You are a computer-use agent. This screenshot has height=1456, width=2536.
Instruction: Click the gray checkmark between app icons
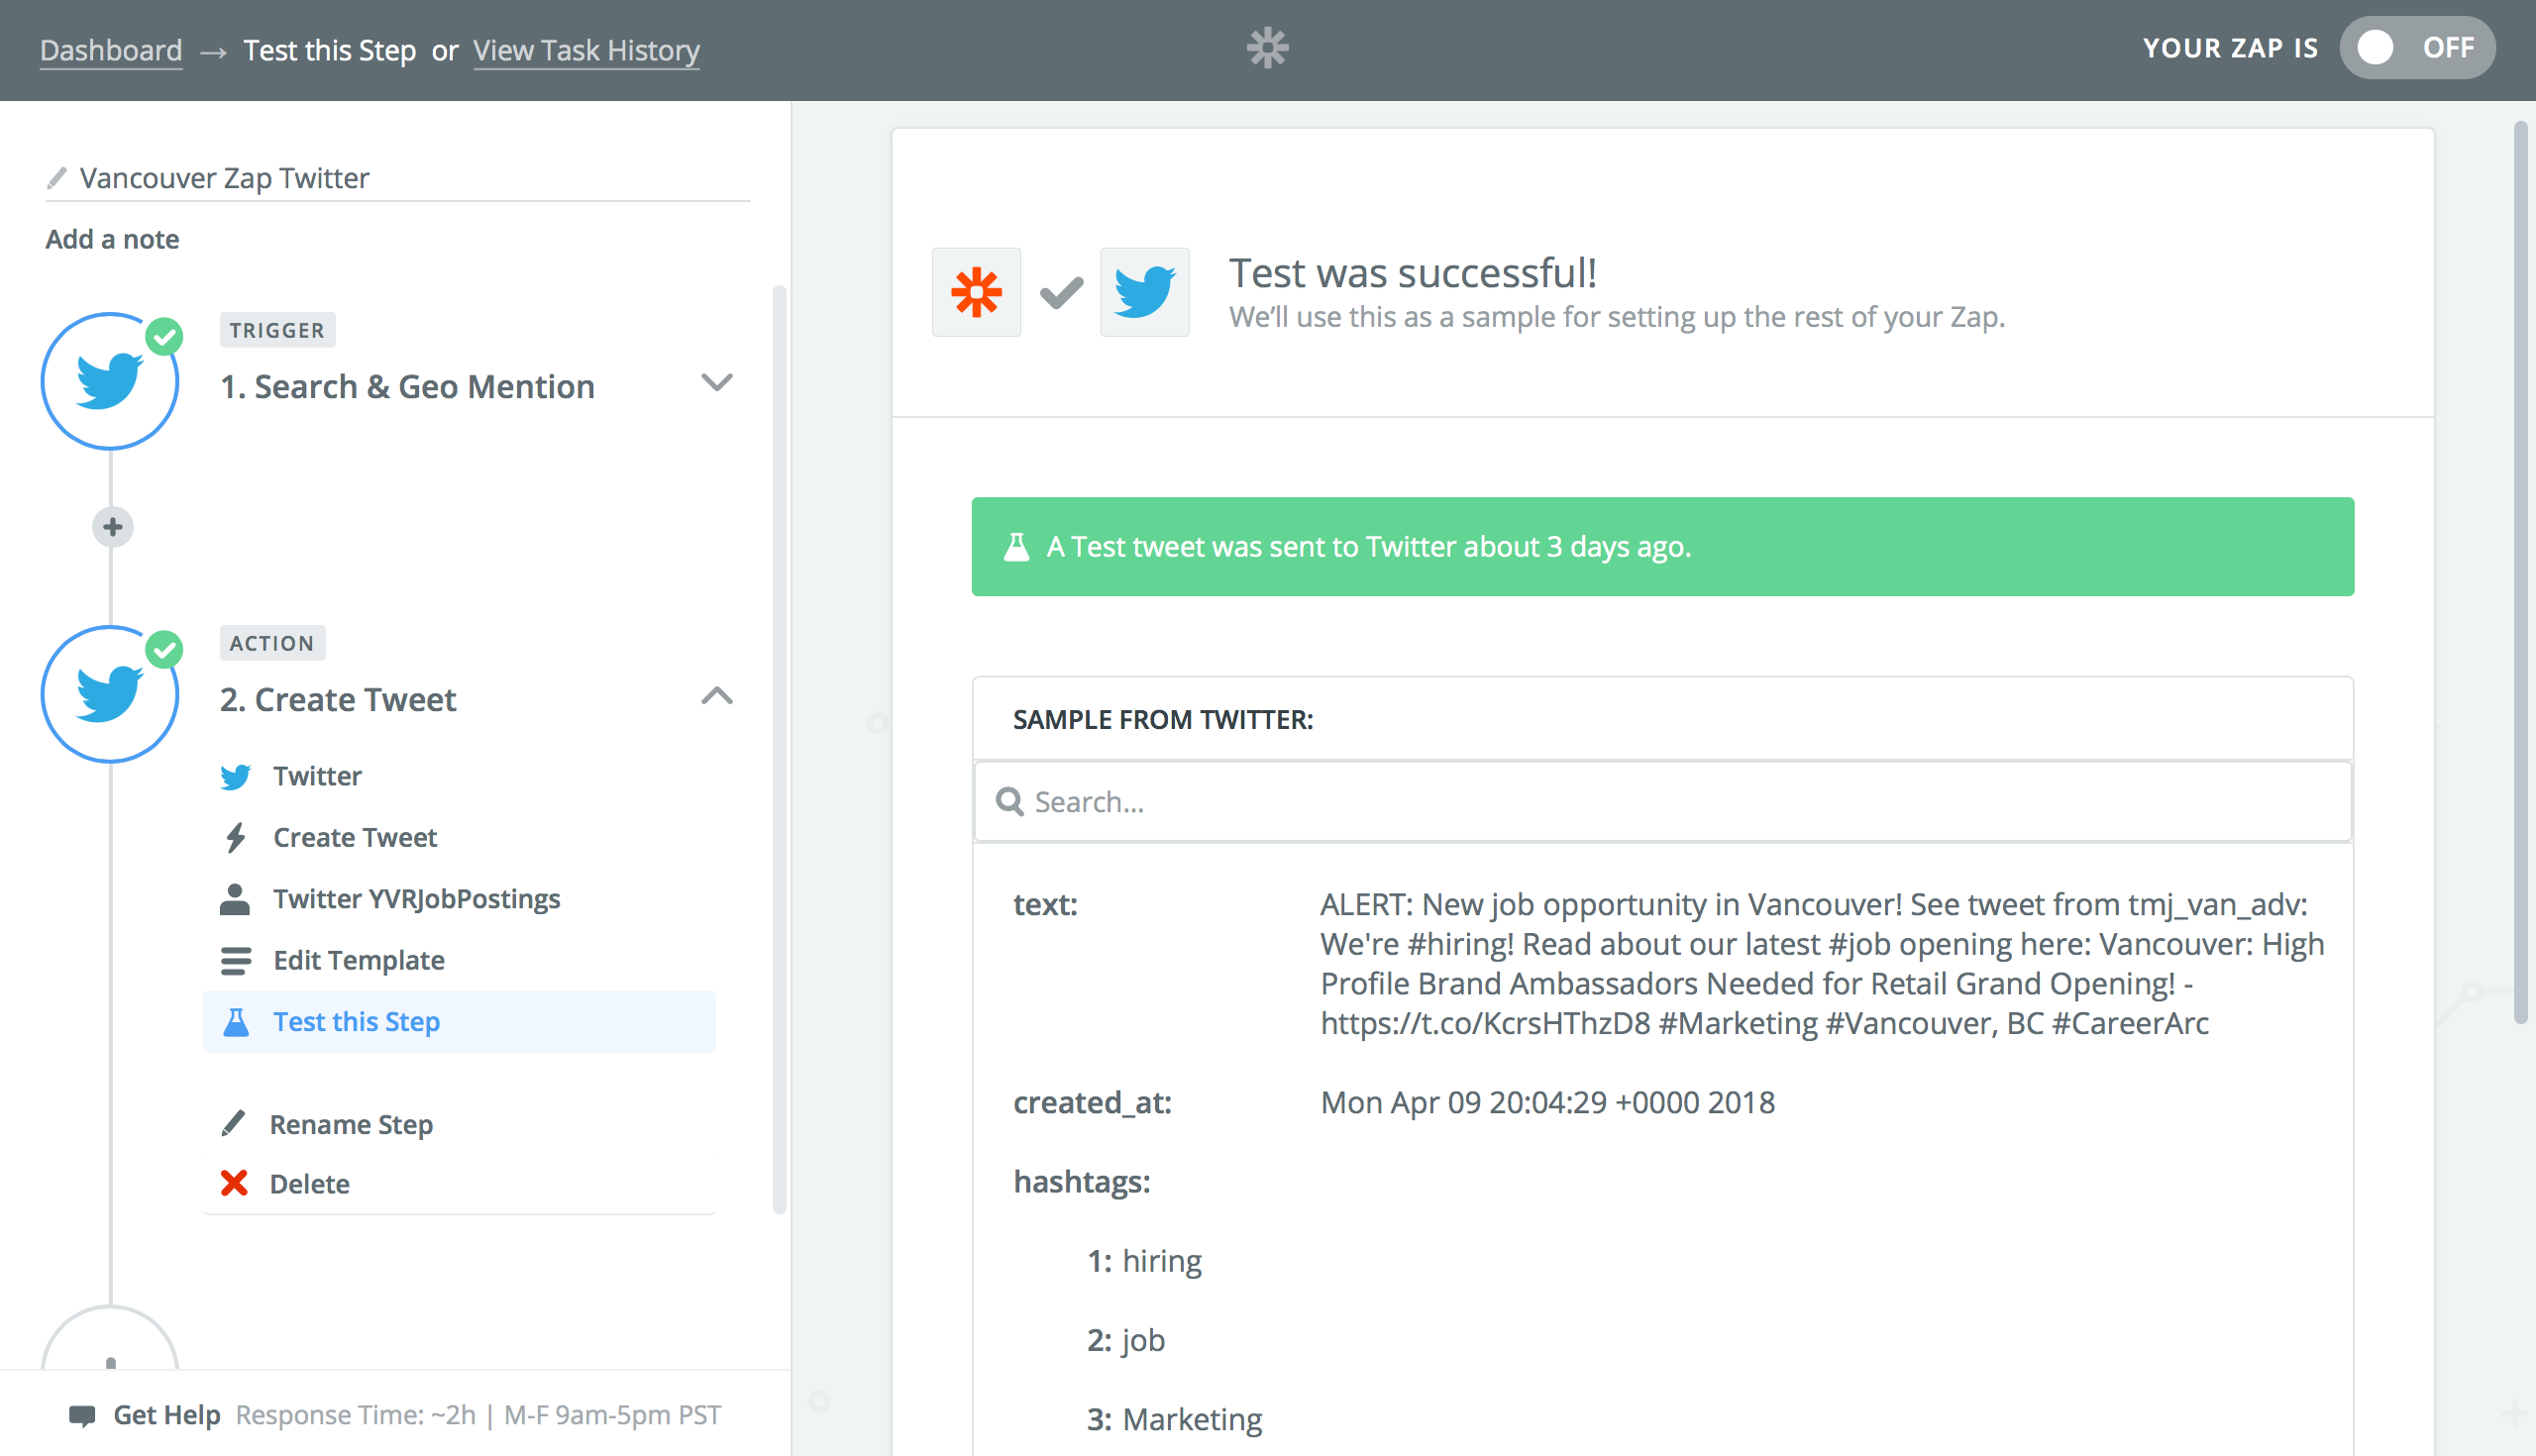pyautogui.click(x=1061, y=292)
